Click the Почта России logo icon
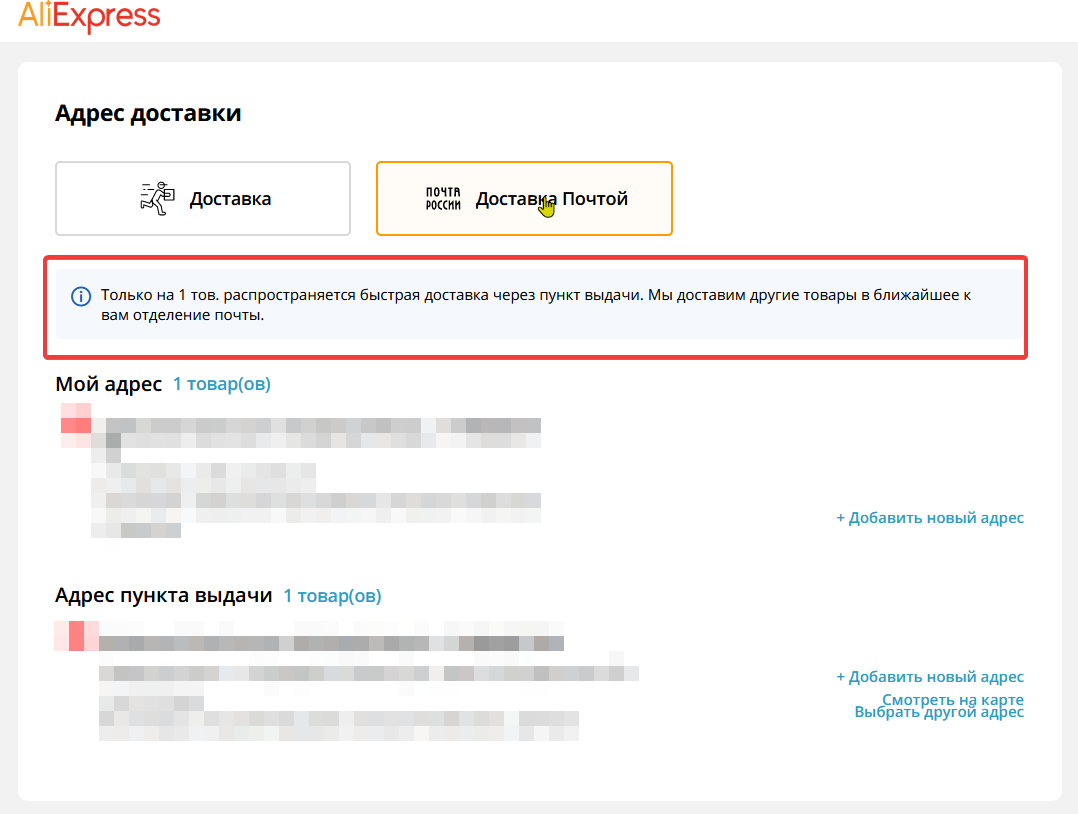The width and height of the screenshot is (1078, 814). (x=443, y=199)
